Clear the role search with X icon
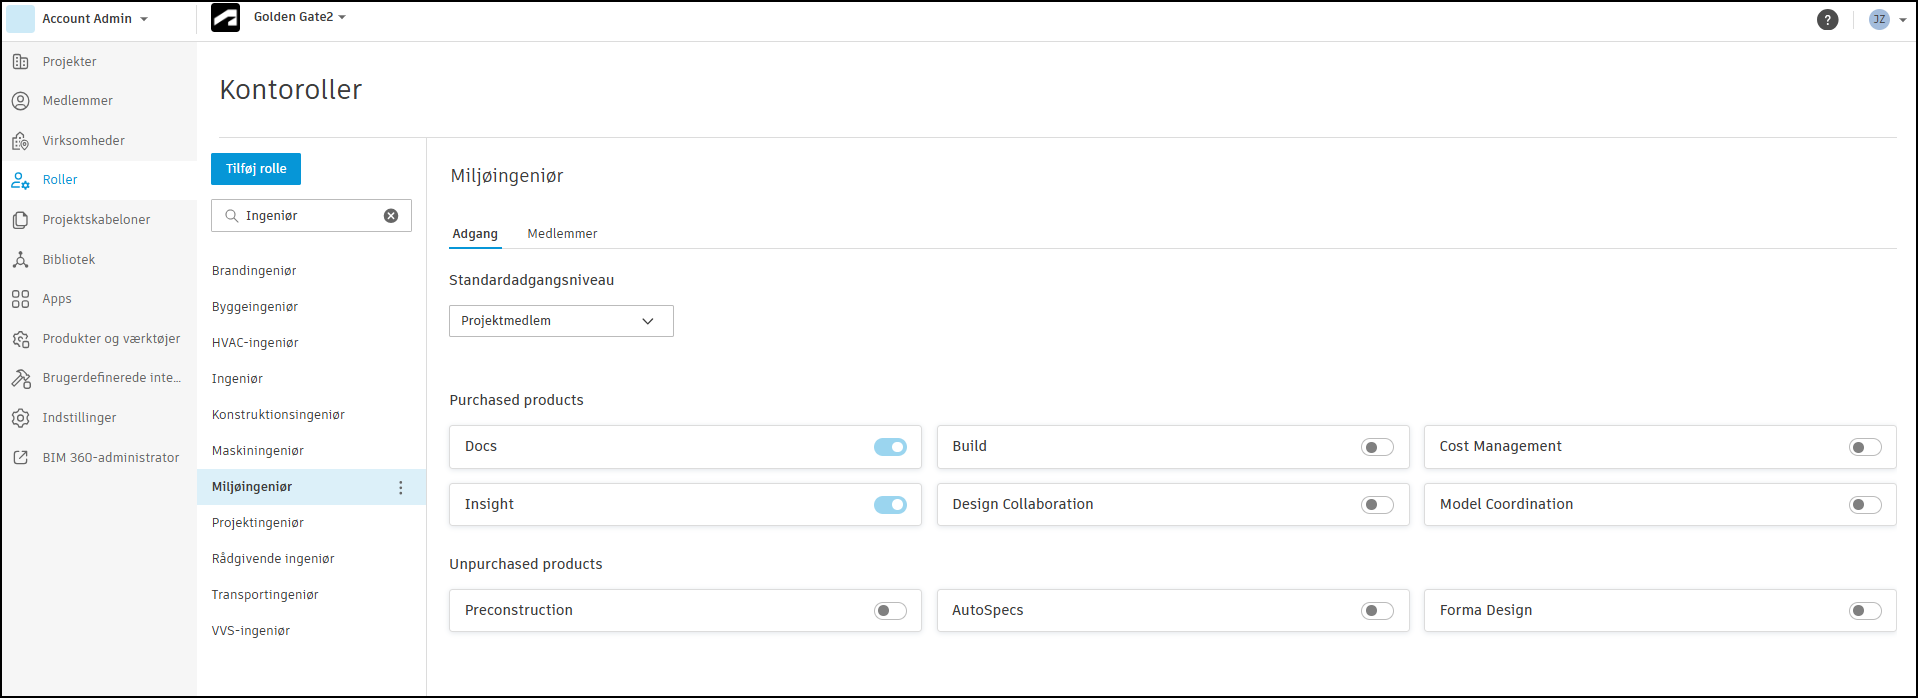Viewport: 1918px width, 698px height. pyautogui.click(x=391, y=216)
